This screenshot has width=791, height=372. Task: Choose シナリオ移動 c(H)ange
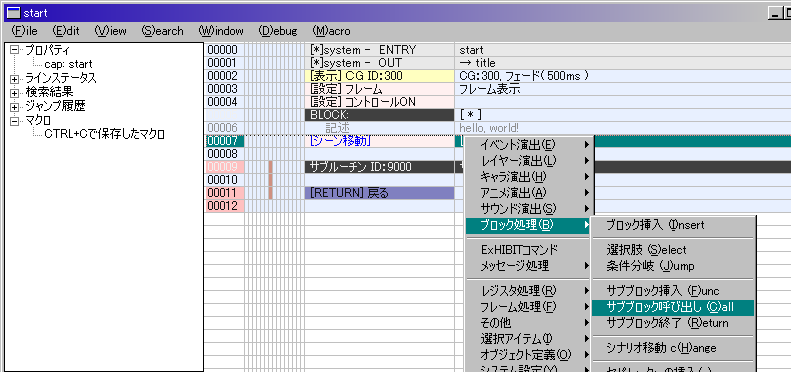(x=672, y=348)
